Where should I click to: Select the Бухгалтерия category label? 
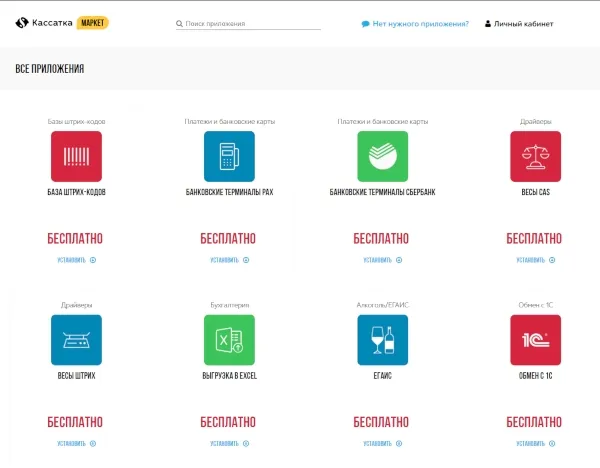[x=230, y=305]
